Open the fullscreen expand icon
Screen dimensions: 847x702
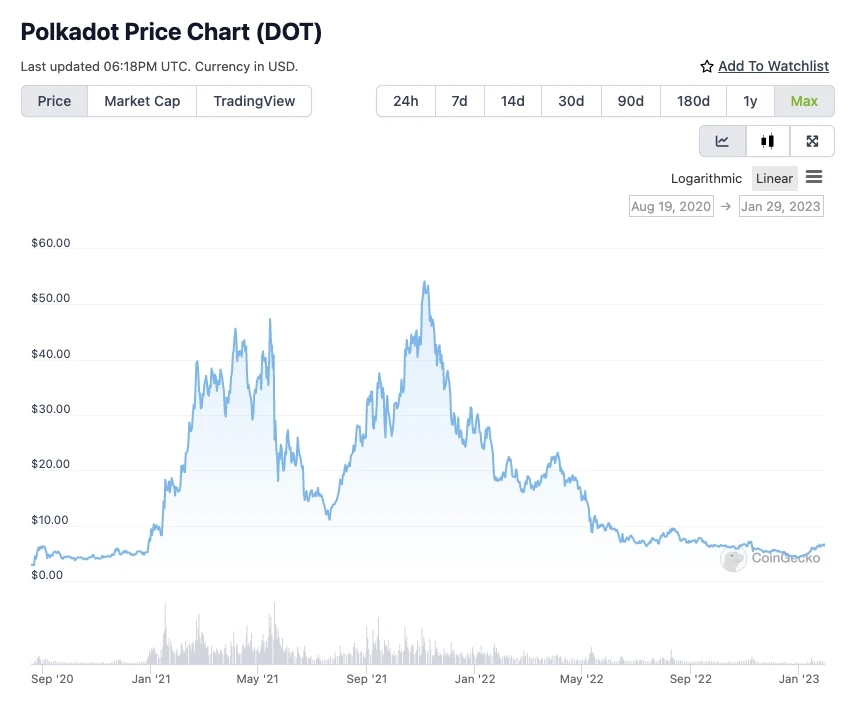[812, 141]
